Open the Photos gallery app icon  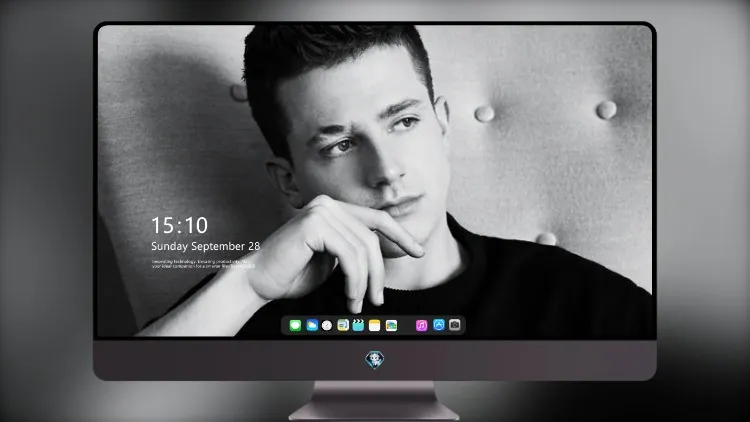(x=391, y=325)
